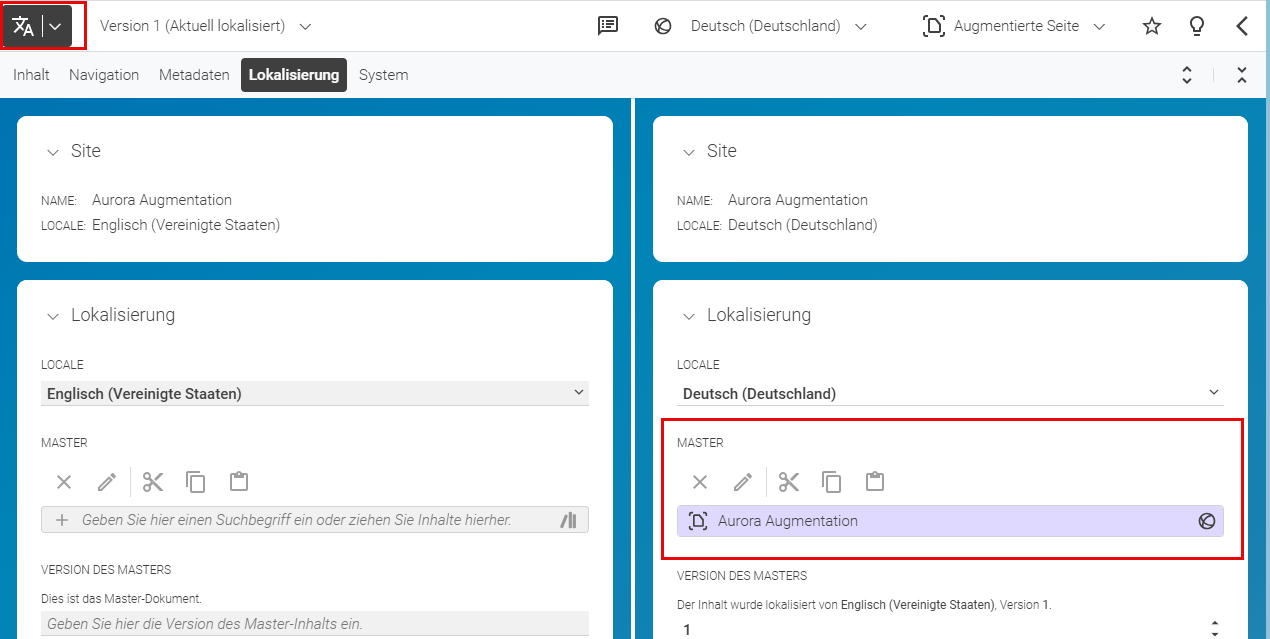Click remove X icon in left Master toolbar
Image resolution: width=1270 pixels, height=639 pixels.
64,482
